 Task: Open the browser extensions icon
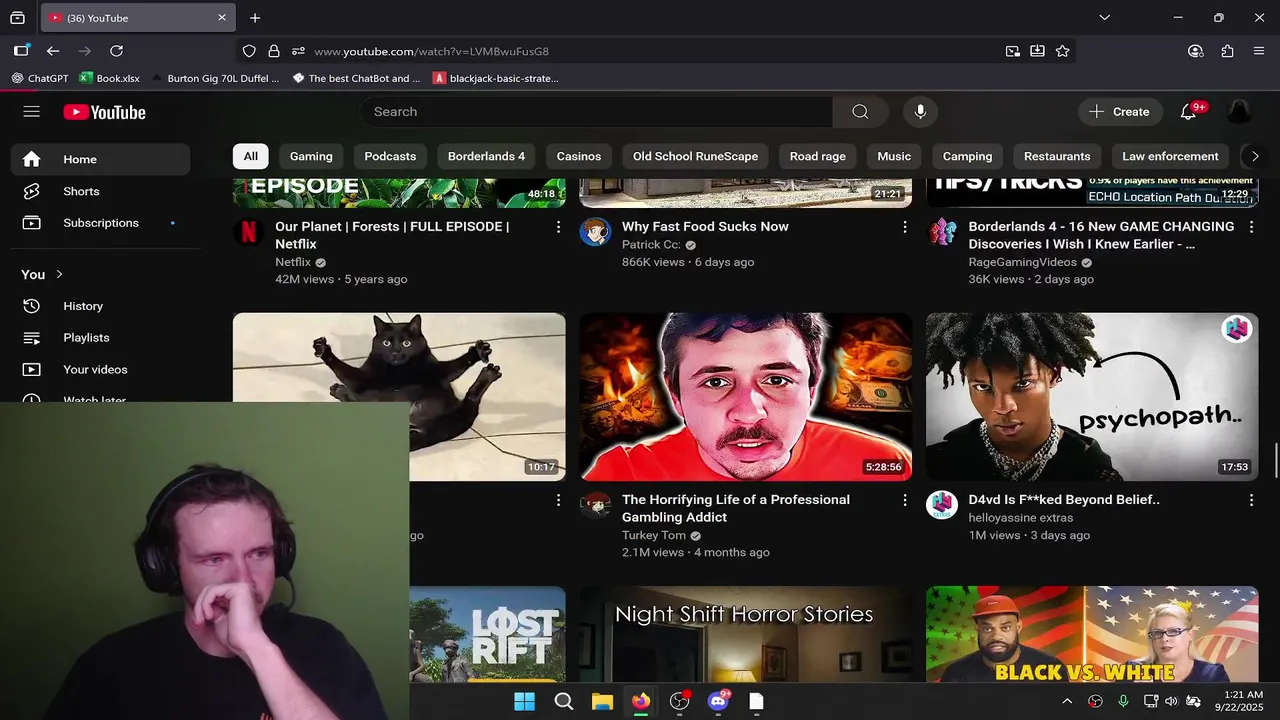tap(1227, 51)
